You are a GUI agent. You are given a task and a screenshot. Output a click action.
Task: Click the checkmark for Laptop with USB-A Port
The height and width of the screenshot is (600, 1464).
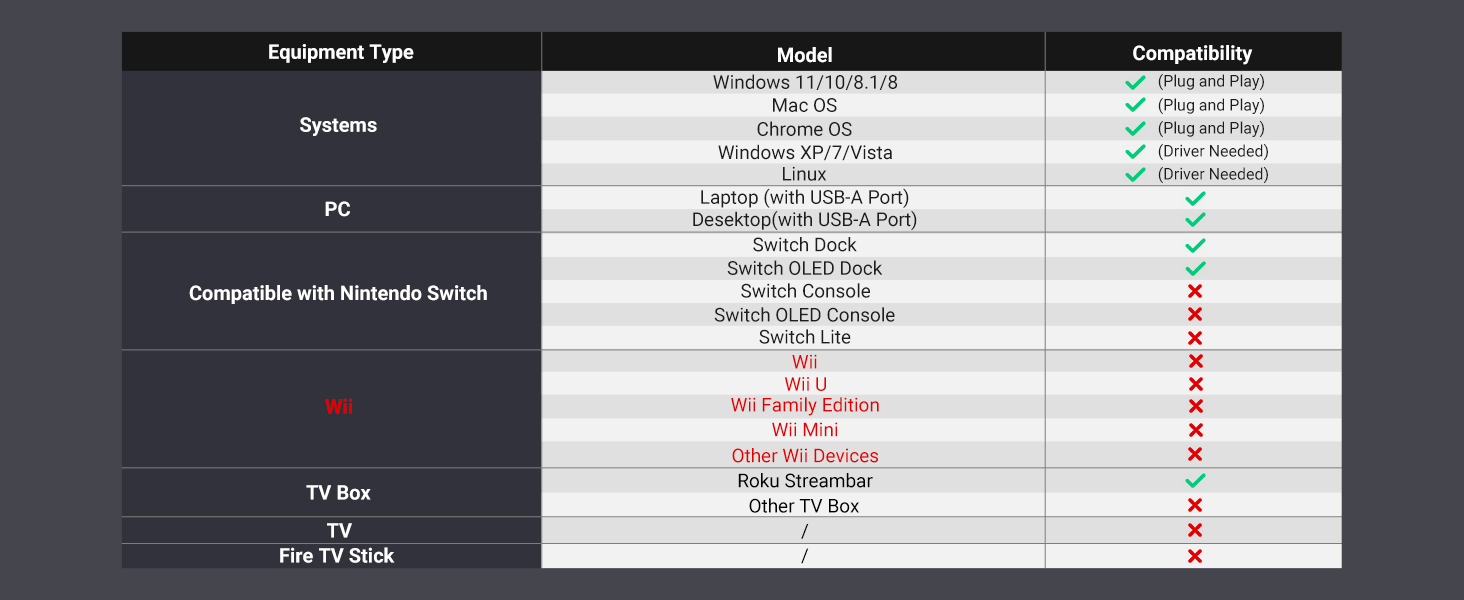click(x=1194, y=199)
